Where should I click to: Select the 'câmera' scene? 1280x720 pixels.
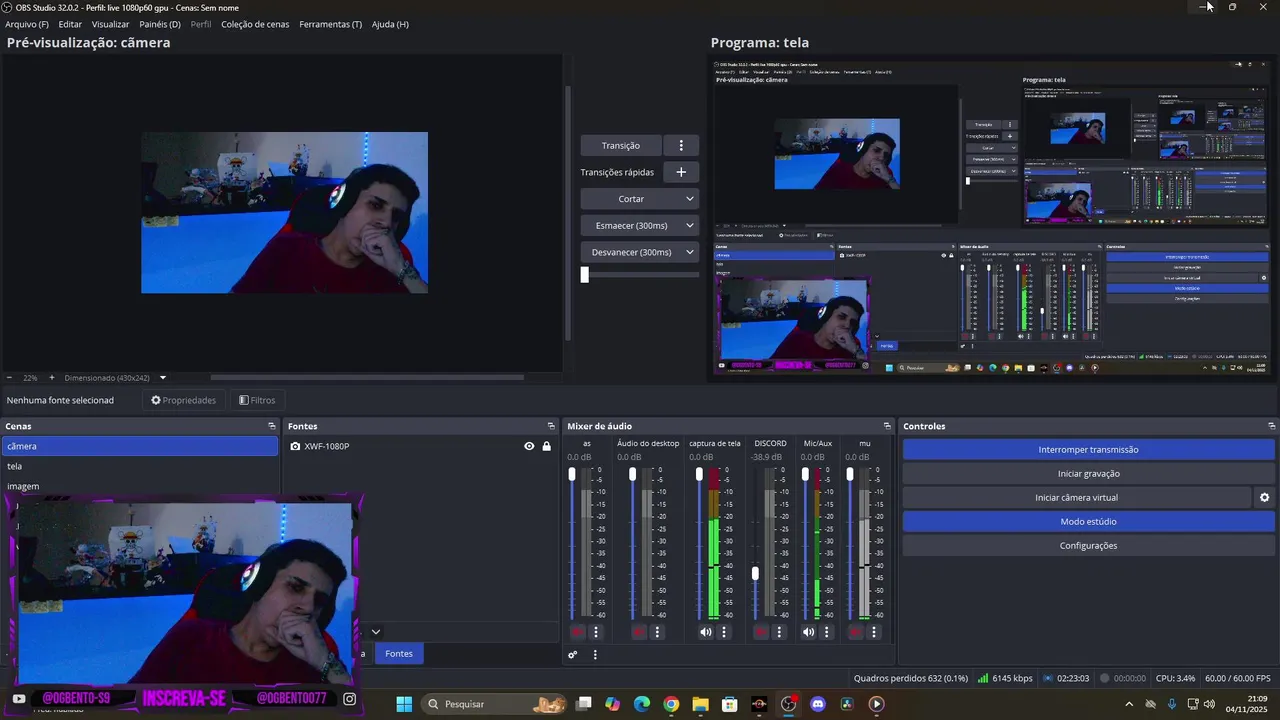click(x=140, y=446)
